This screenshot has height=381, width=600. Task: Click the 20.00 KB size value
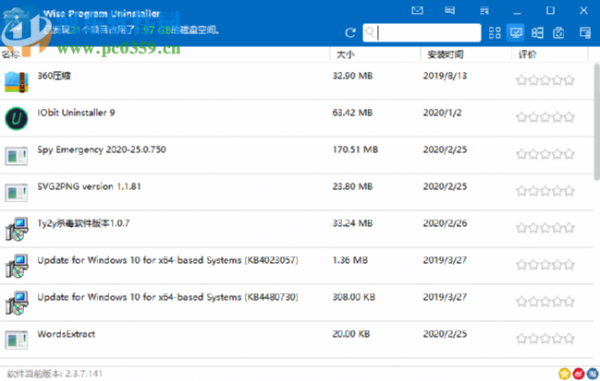point(351,334)
